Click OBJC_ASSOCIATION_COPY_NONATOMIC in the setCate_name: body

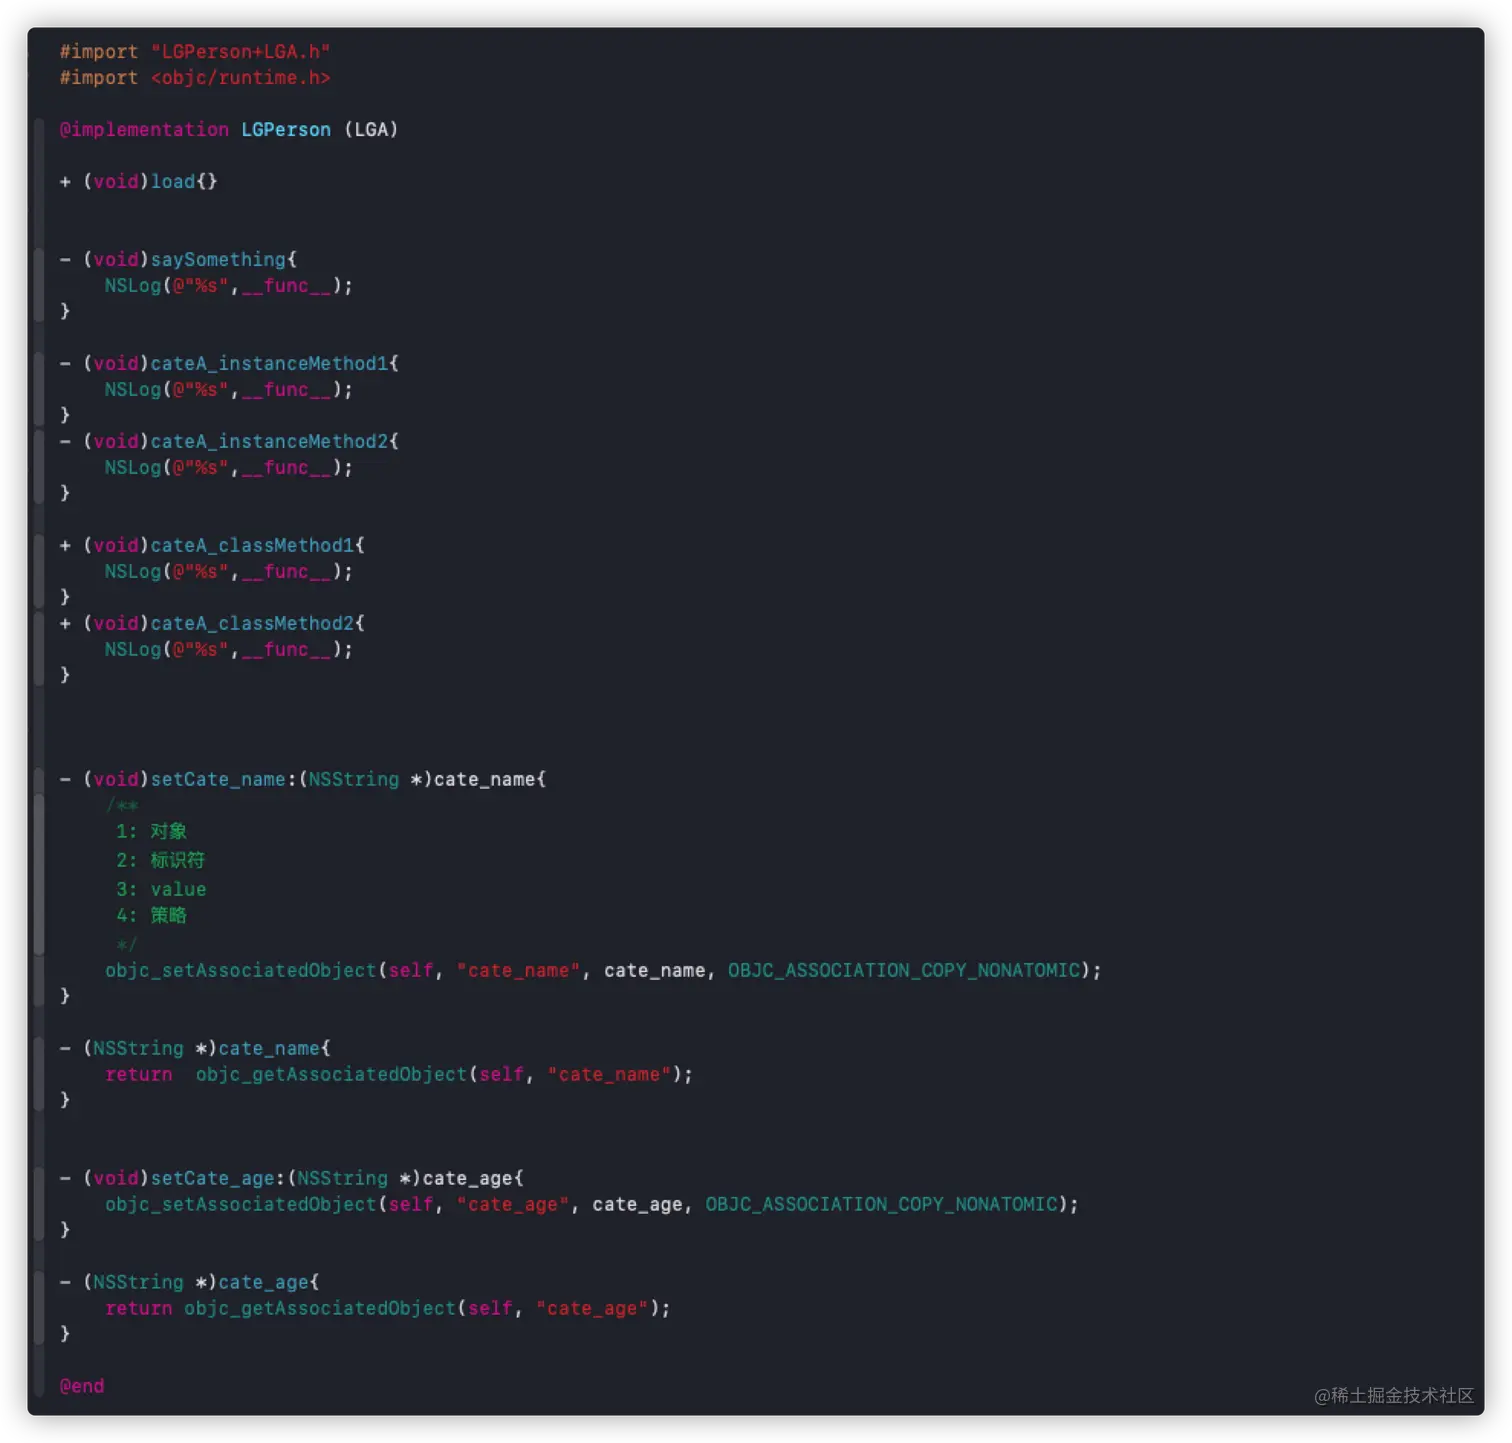[x=904, y=971]
